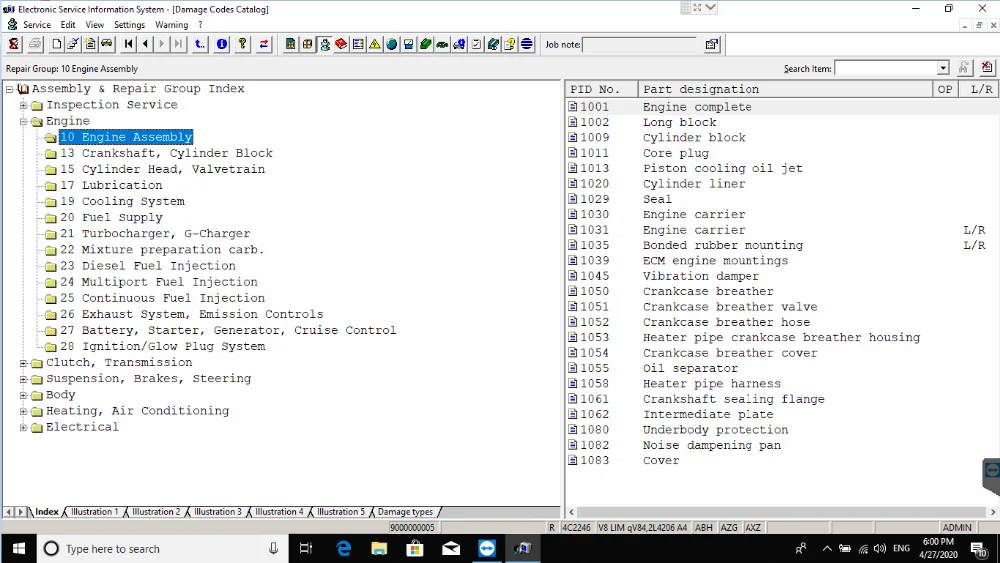
Task: Select 1082 Noise dampening pan row
Action: click(x=781, y=445)
